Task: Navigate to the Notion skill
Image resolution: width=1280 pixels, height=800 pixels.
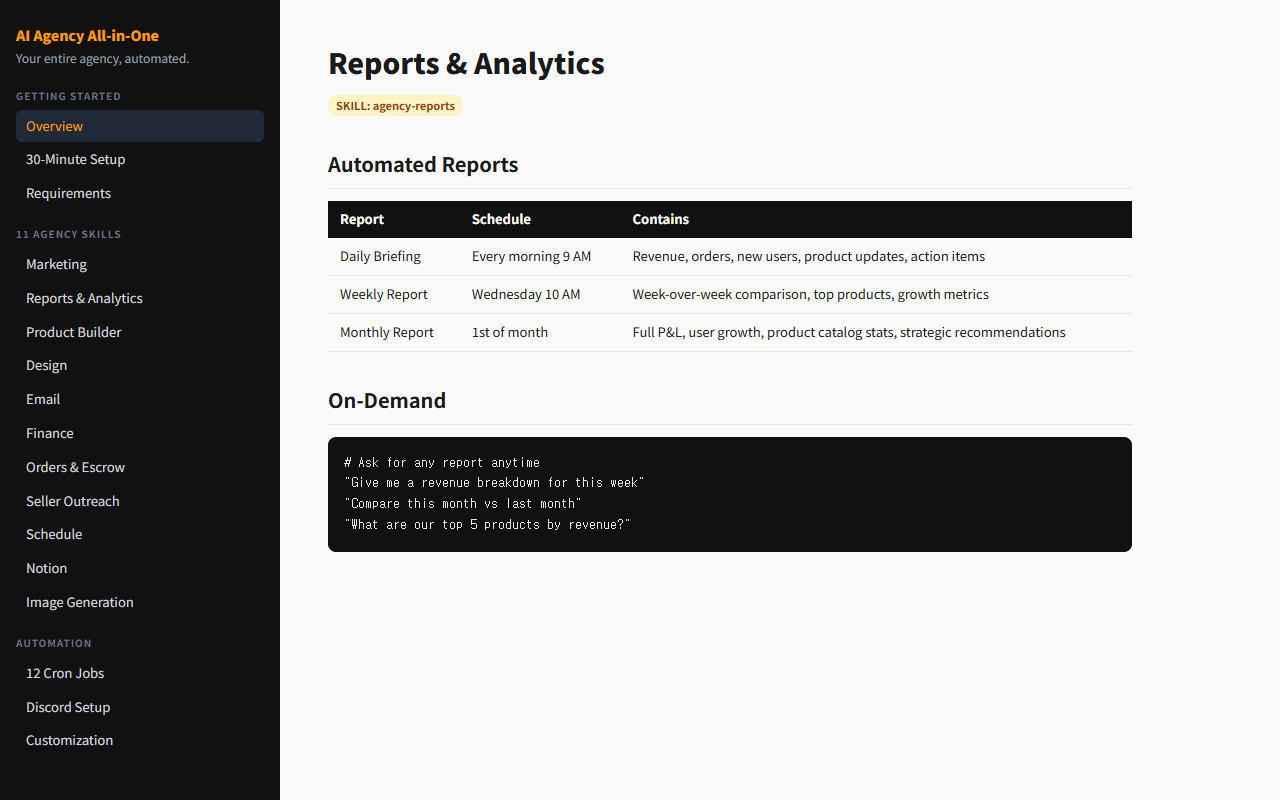Action: [47, 568]
